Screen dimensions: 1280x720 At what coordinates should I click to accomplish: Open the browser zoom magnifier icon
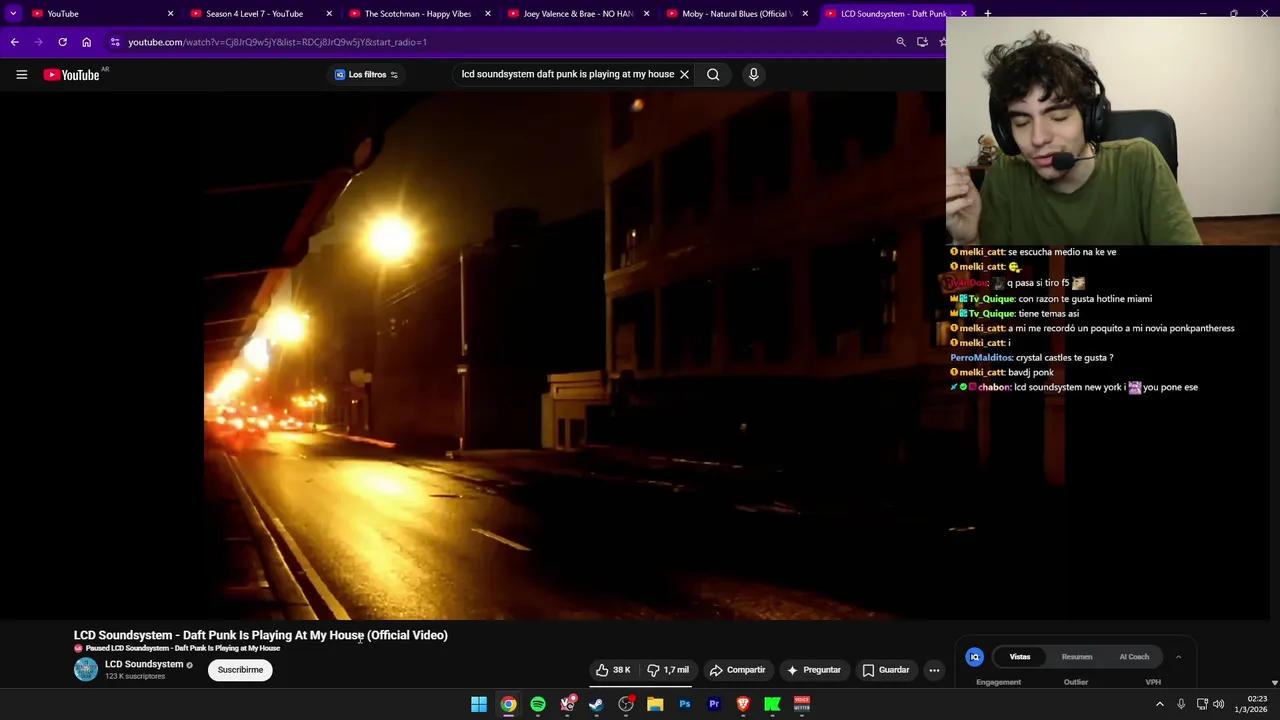point(901,42)
